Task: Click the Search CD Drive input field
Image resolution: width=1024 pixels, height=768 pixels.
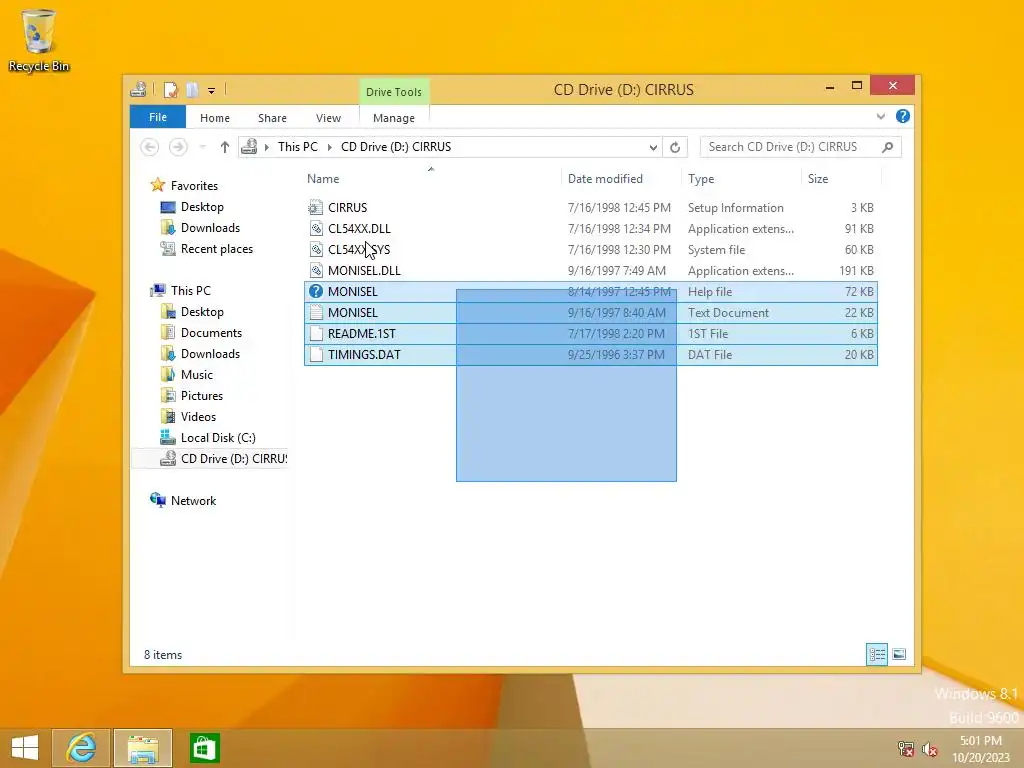Action: pos(790,147)
